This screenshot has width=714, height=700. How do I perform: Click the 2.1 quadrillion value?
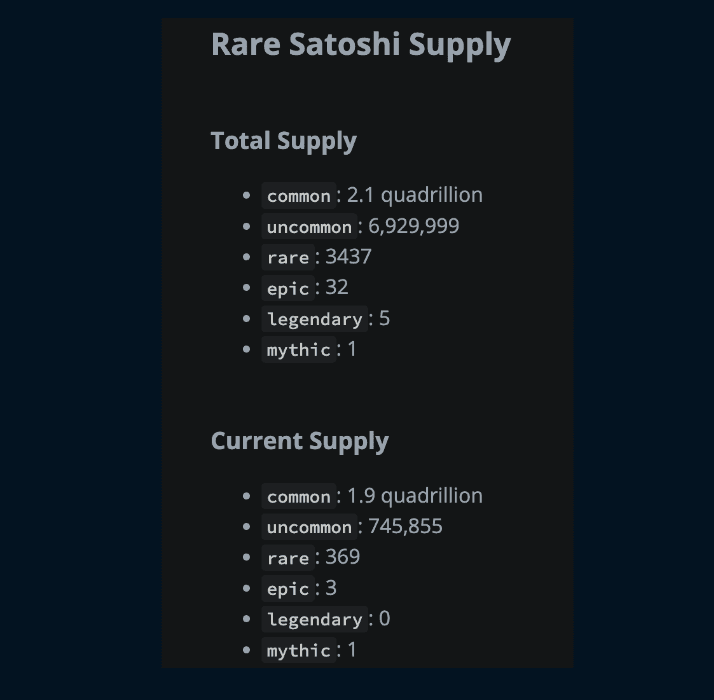point(414,195)
